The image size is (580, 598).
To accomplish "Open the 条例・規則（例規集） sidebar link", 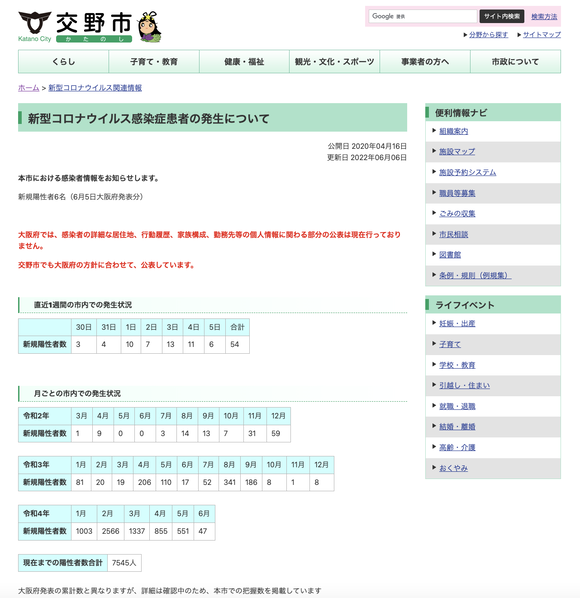I will pyautogui.click(x=475, y=275).
